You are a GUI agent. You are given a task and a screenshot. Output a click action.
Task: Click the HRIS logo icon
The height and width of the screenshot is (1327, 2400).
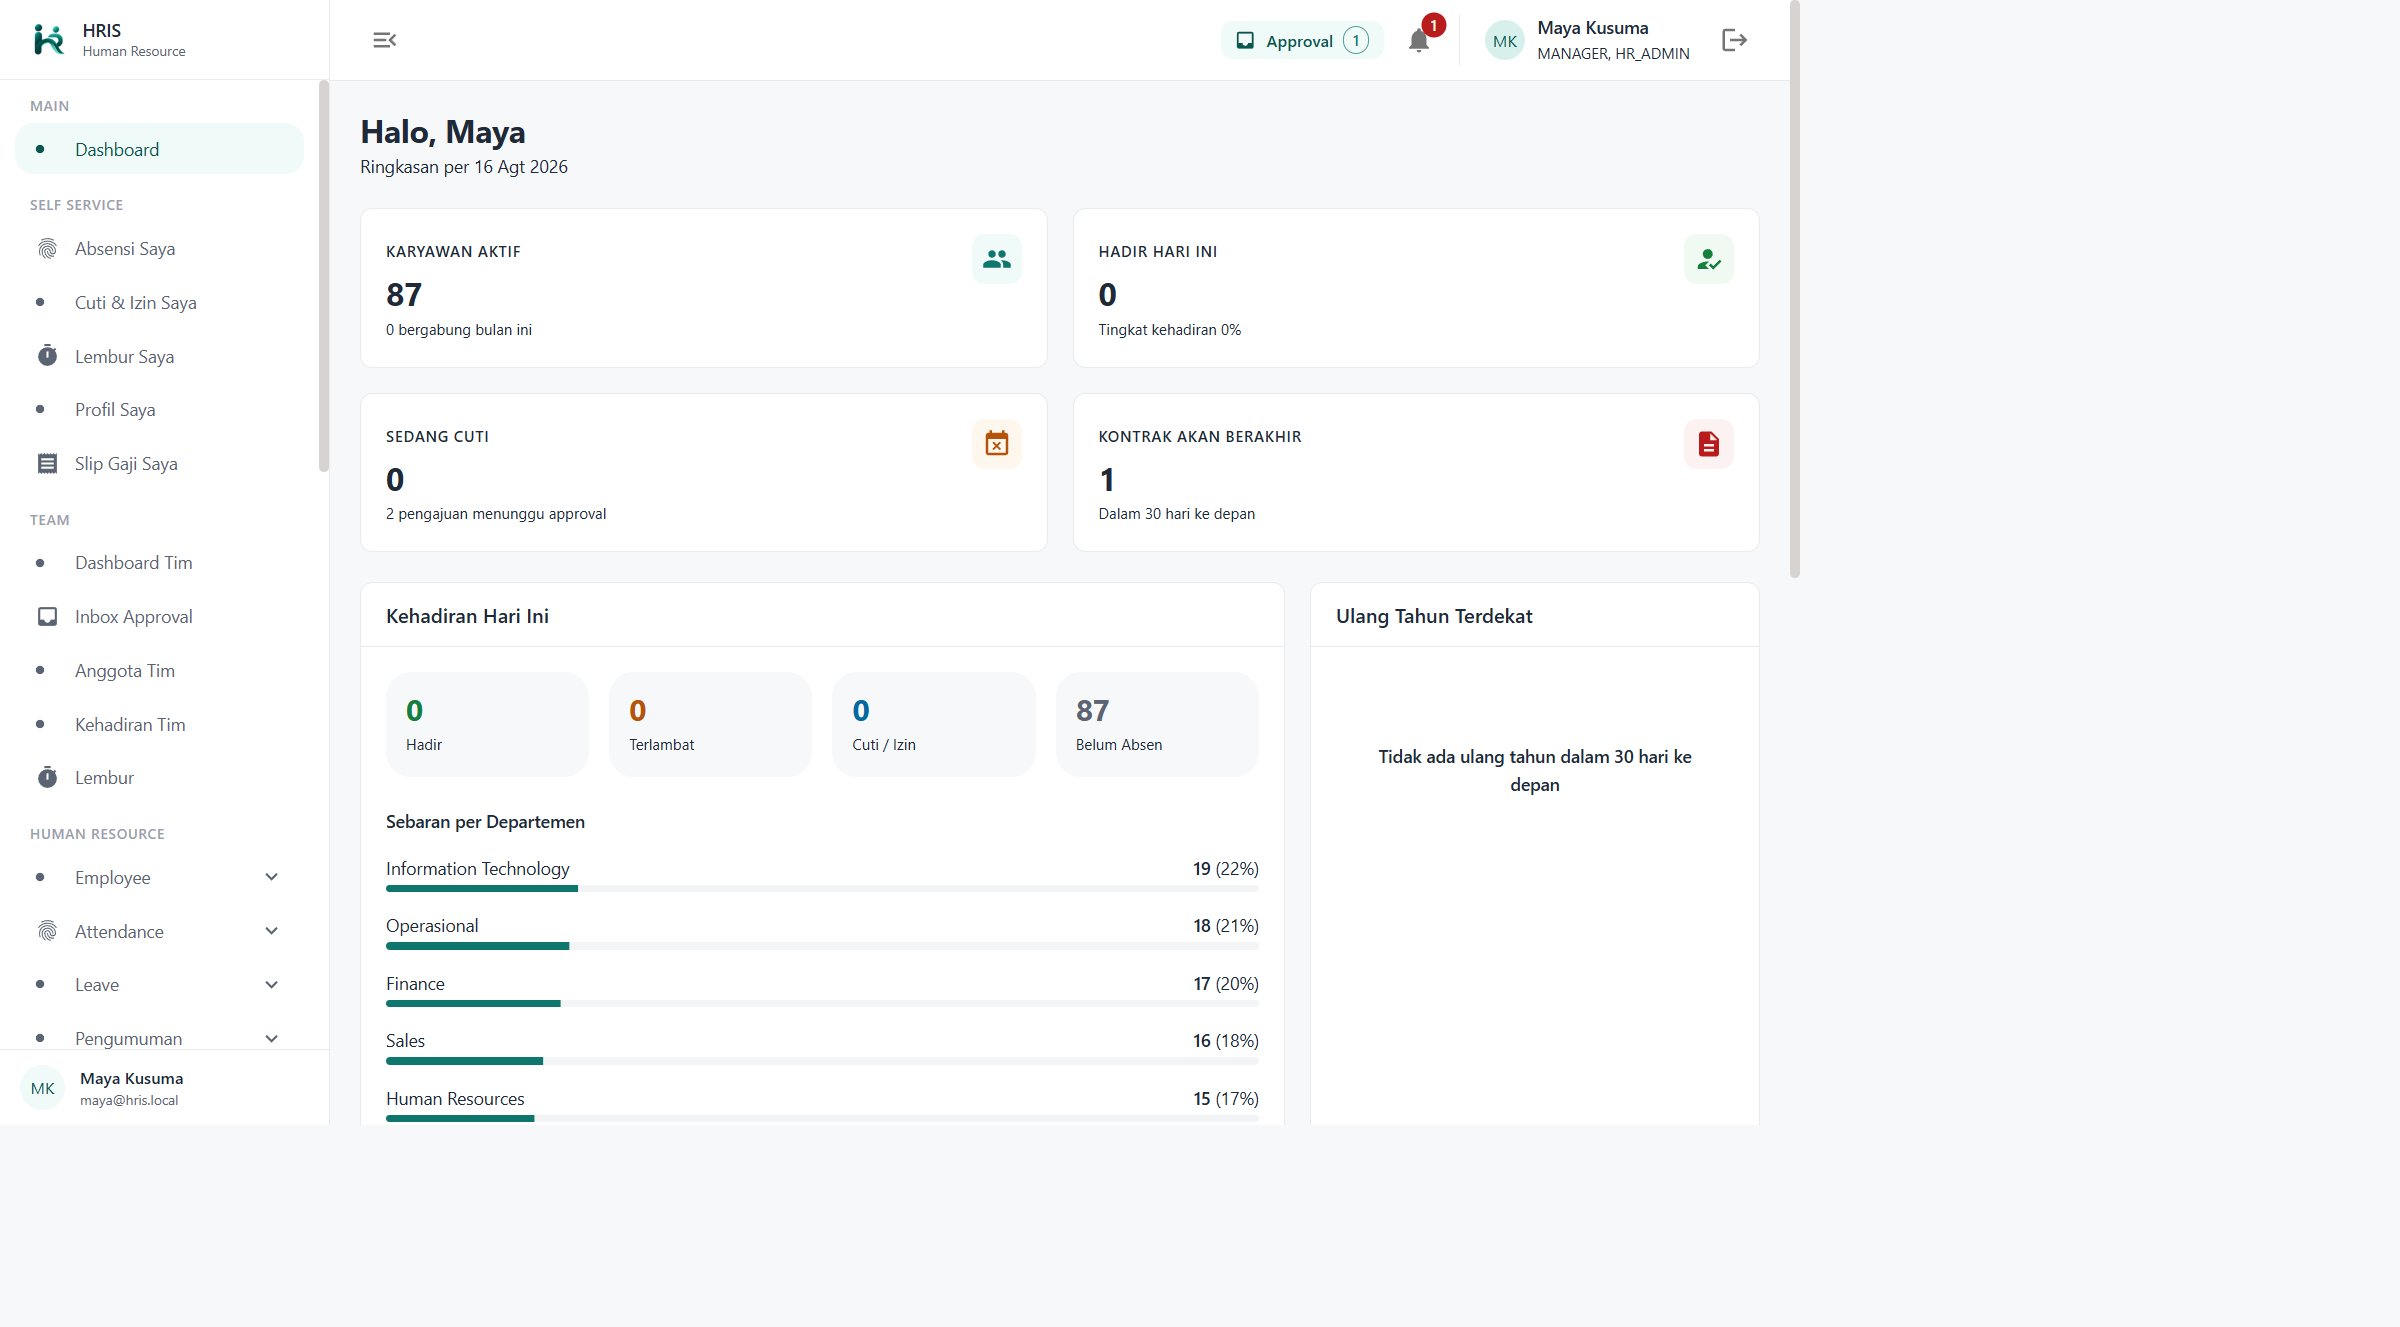tap(48, 40)
